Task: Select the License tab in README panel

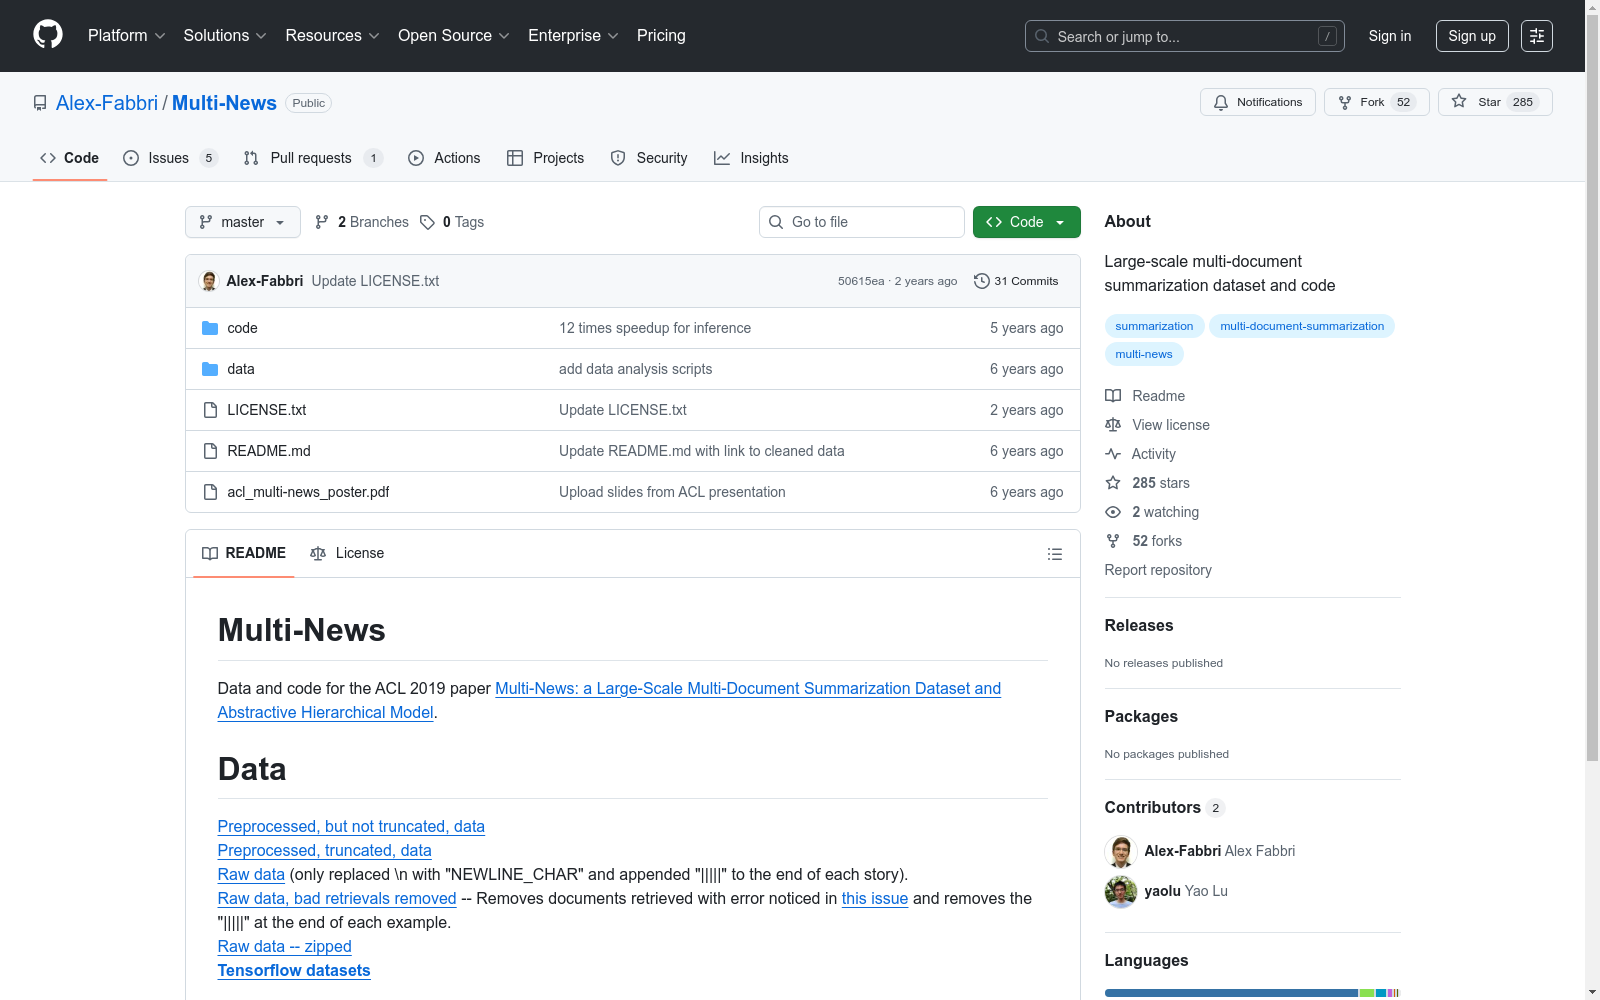Action: click(x=347, y=553)
